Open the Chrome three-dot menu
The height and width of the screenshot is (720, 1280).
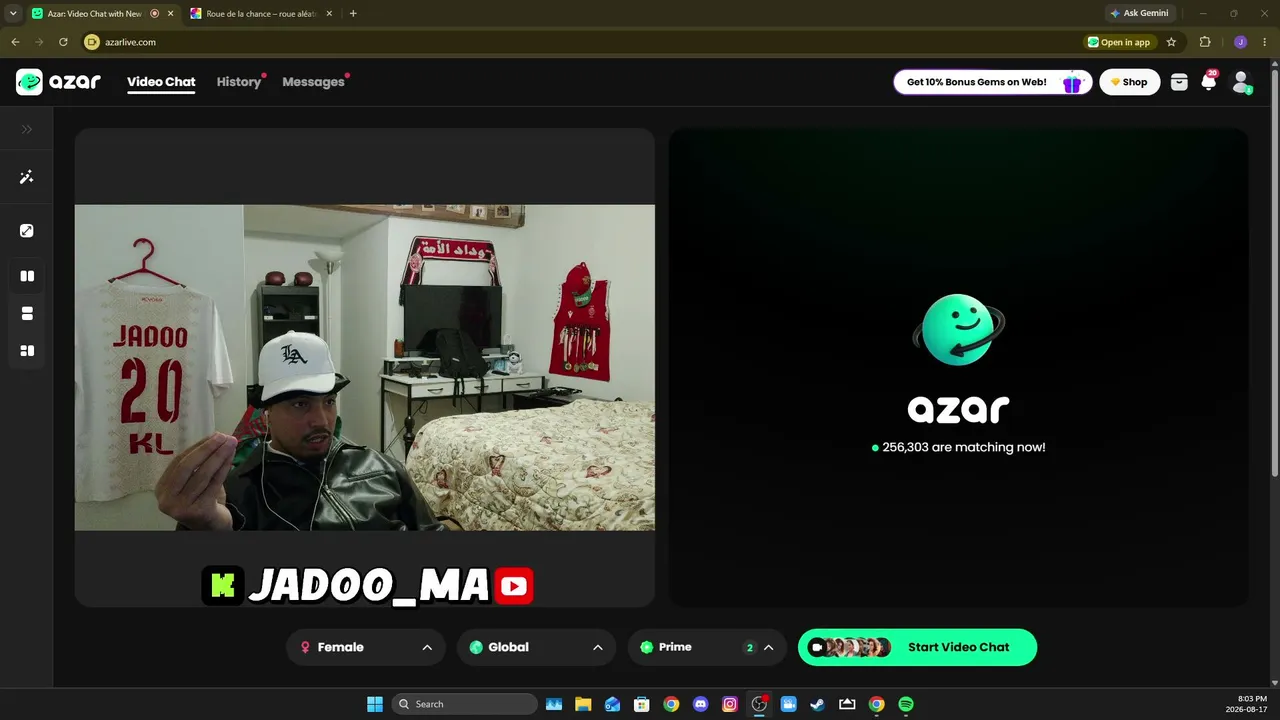pos(1264,42)
